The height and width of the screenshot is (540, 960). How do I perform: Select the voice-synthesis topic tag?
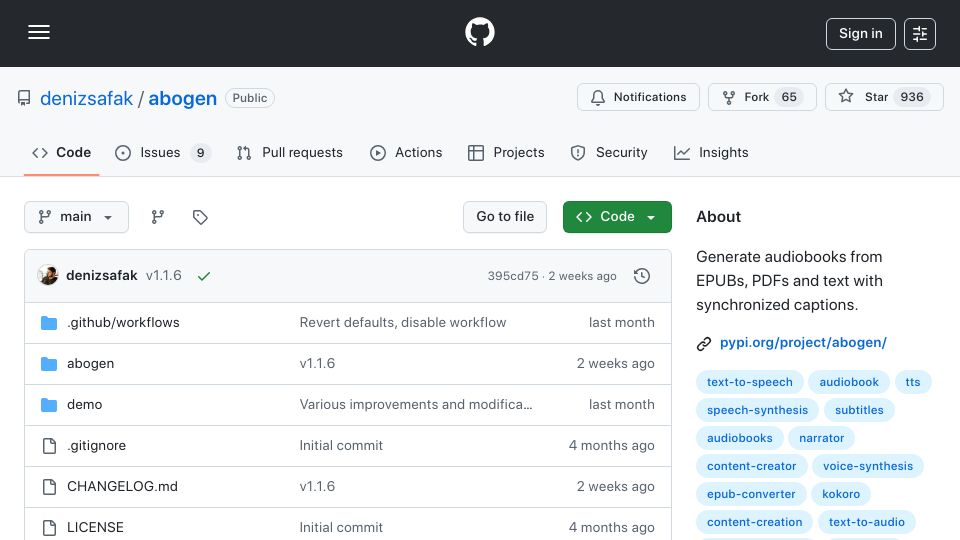point(868,467)
